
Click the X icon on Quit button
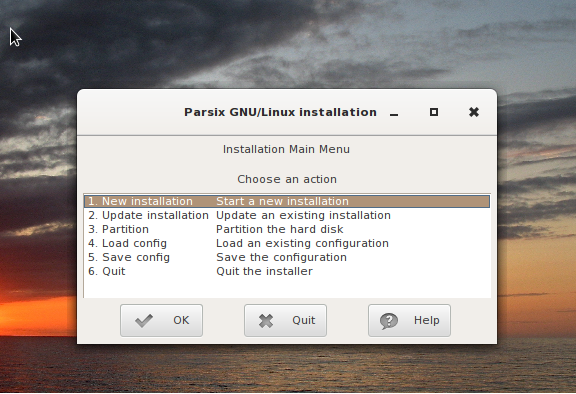tap(266, 321)
